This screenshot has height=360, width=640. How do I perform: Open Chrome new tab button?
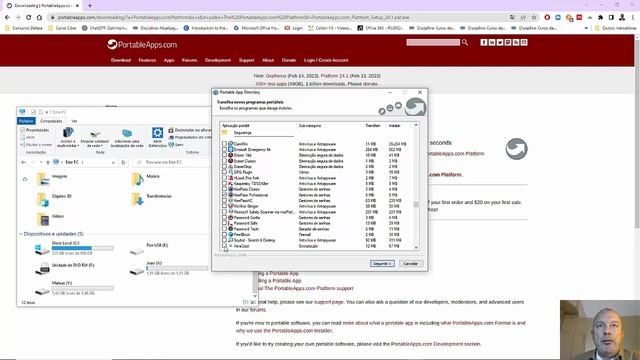click(90, 6)
